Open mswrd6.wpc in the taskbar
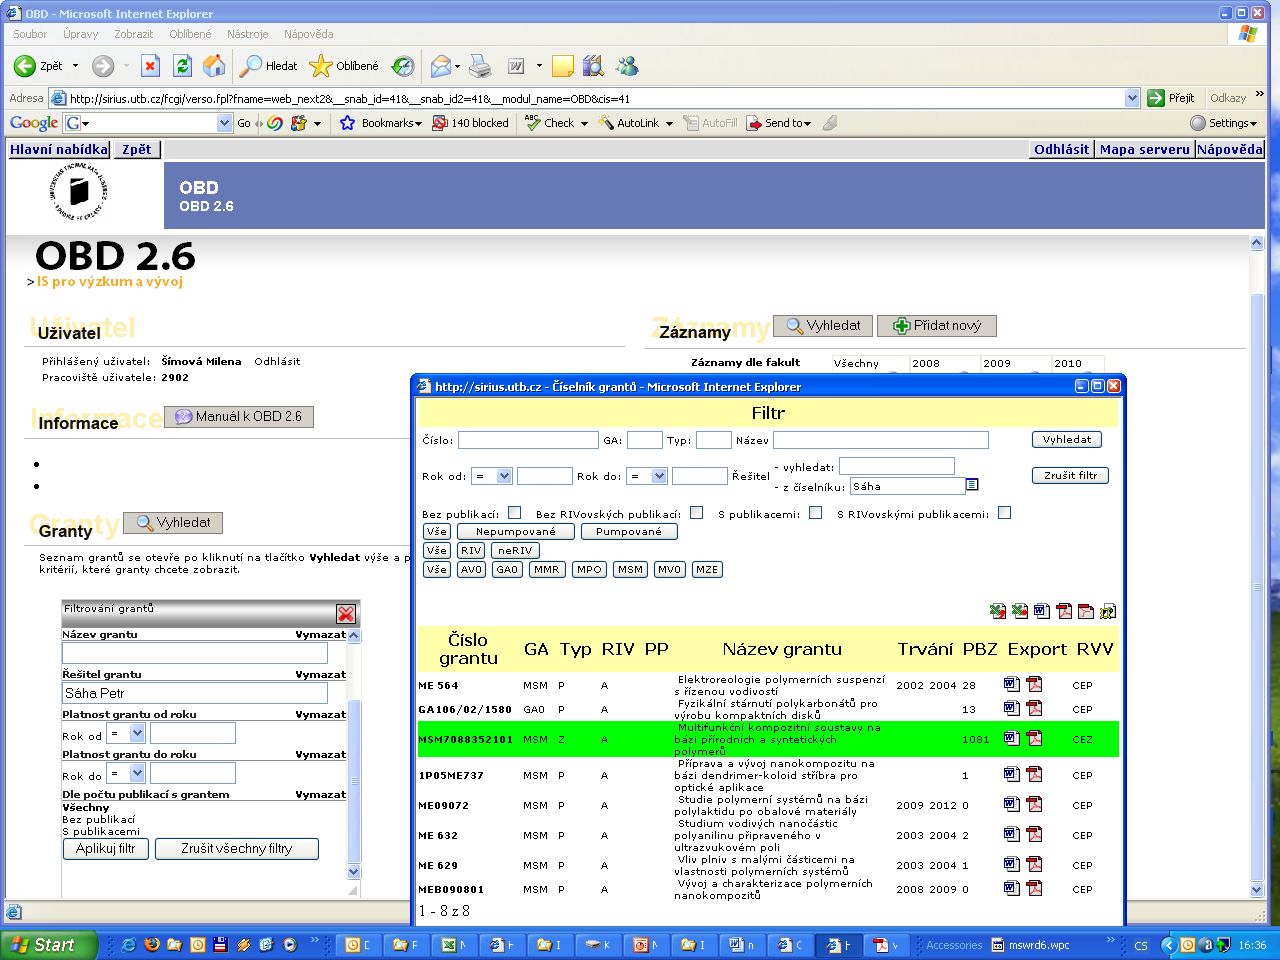The width and height of the screenshot is (1280, 960). (x=1031, y=945)
